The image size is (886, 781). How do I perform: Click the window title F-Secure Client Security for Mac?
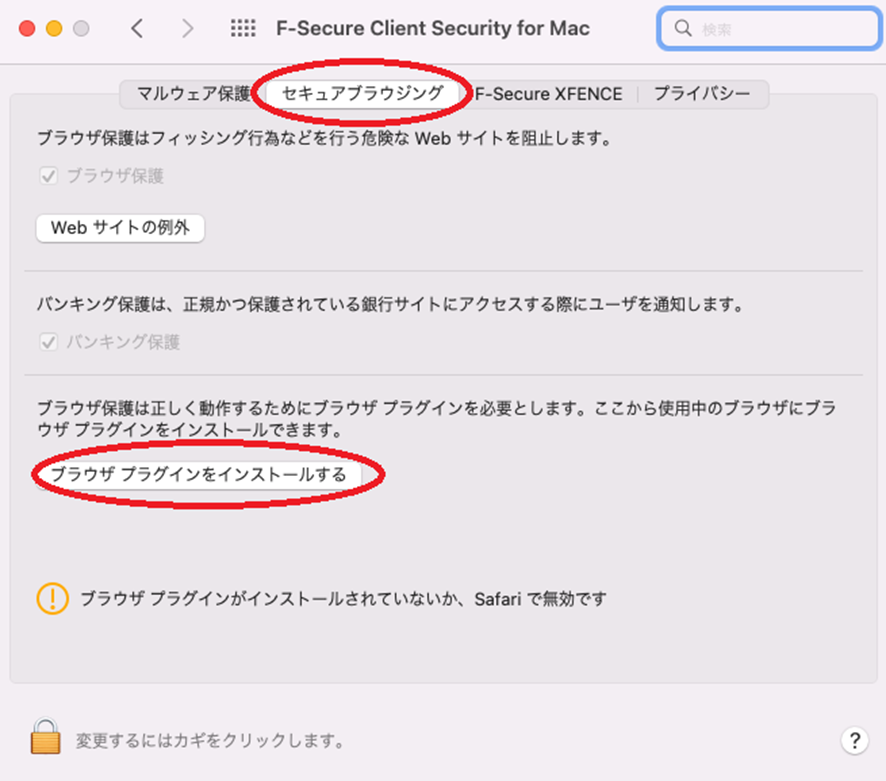point(433,28)
